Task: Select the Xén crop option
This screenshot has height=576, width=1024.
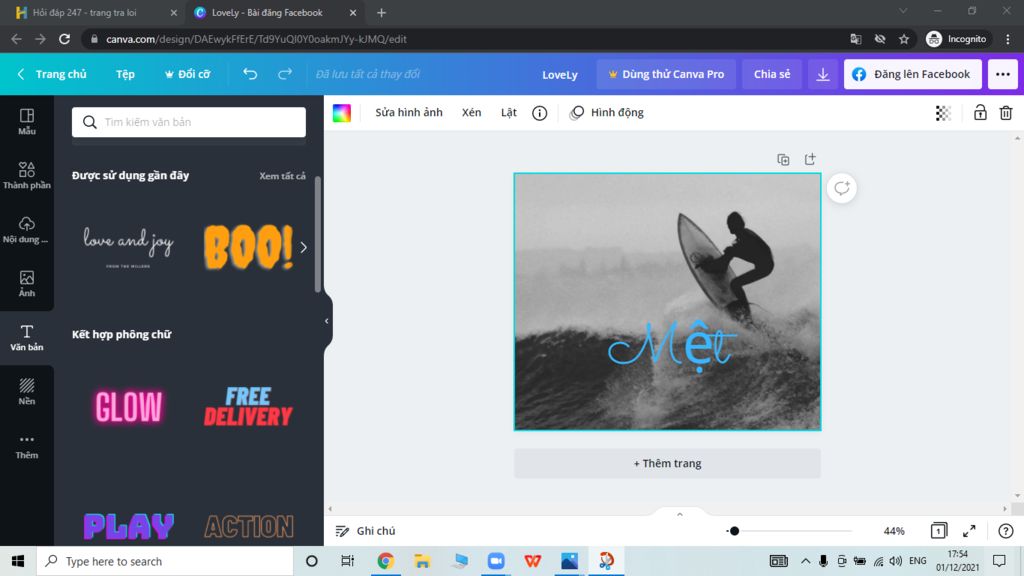Action: 472,112
